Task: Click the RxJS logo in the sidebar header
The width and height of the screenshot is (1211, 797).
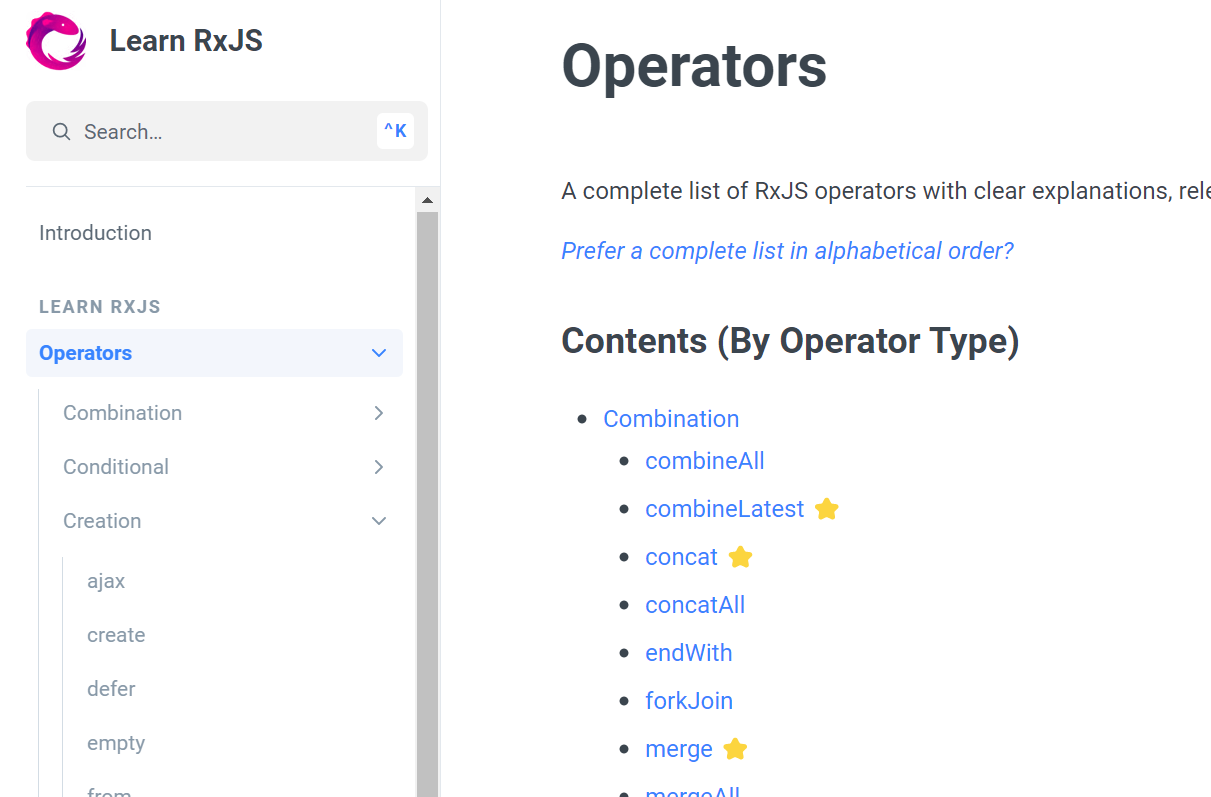Action: (x=55, y=40)
